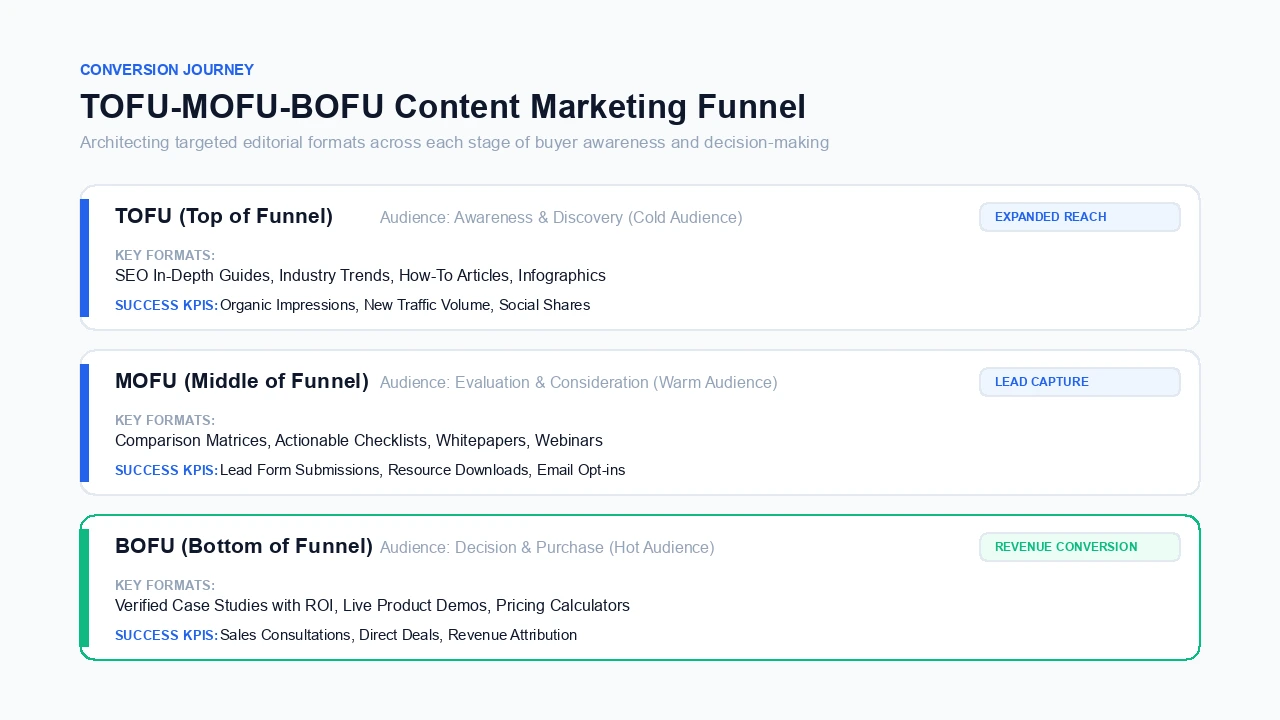Viewport: 1280px width, 720px height.
Task: Select the Awareness & Discovery audience text
Action: [x=561, y=218]
